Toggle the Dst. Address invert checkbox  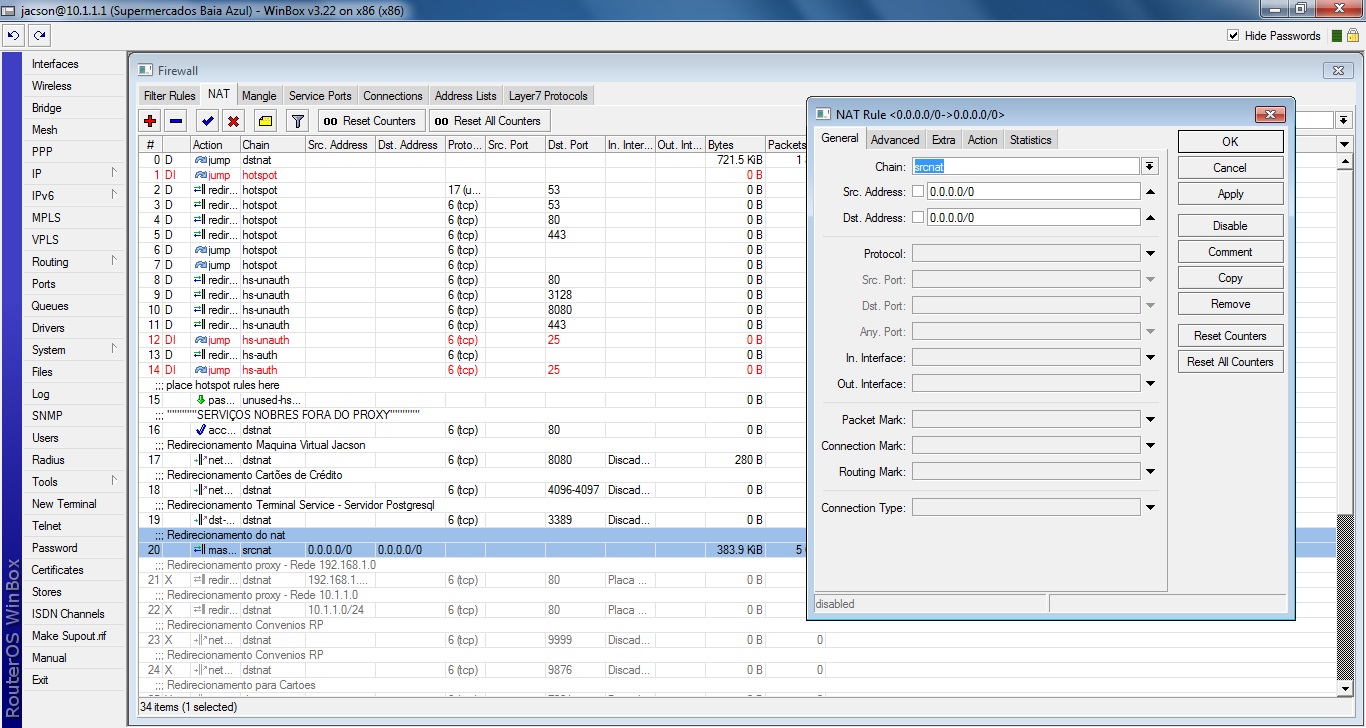click(x=918, y=217)
